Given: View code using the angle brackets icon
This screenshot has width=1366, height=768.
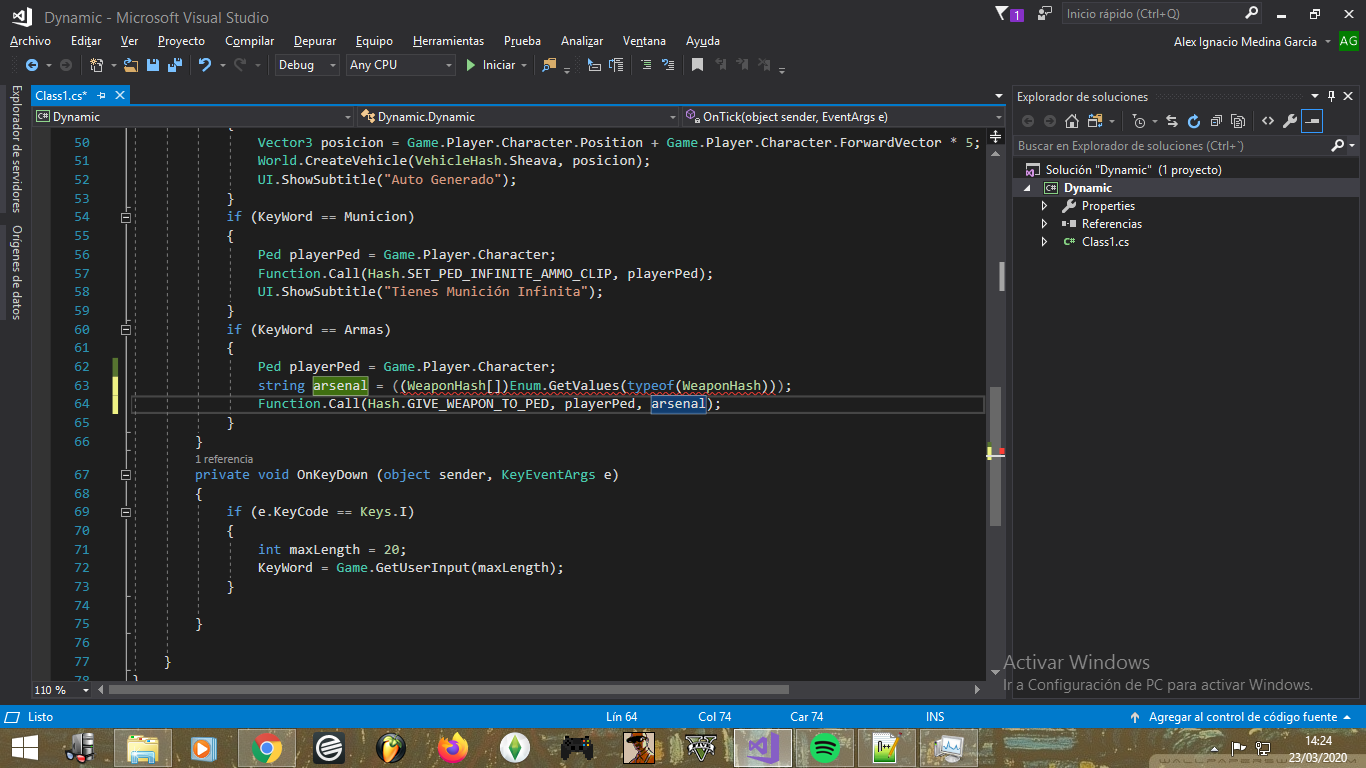Looking at the screenshot, I should [x=1268, y=121].
